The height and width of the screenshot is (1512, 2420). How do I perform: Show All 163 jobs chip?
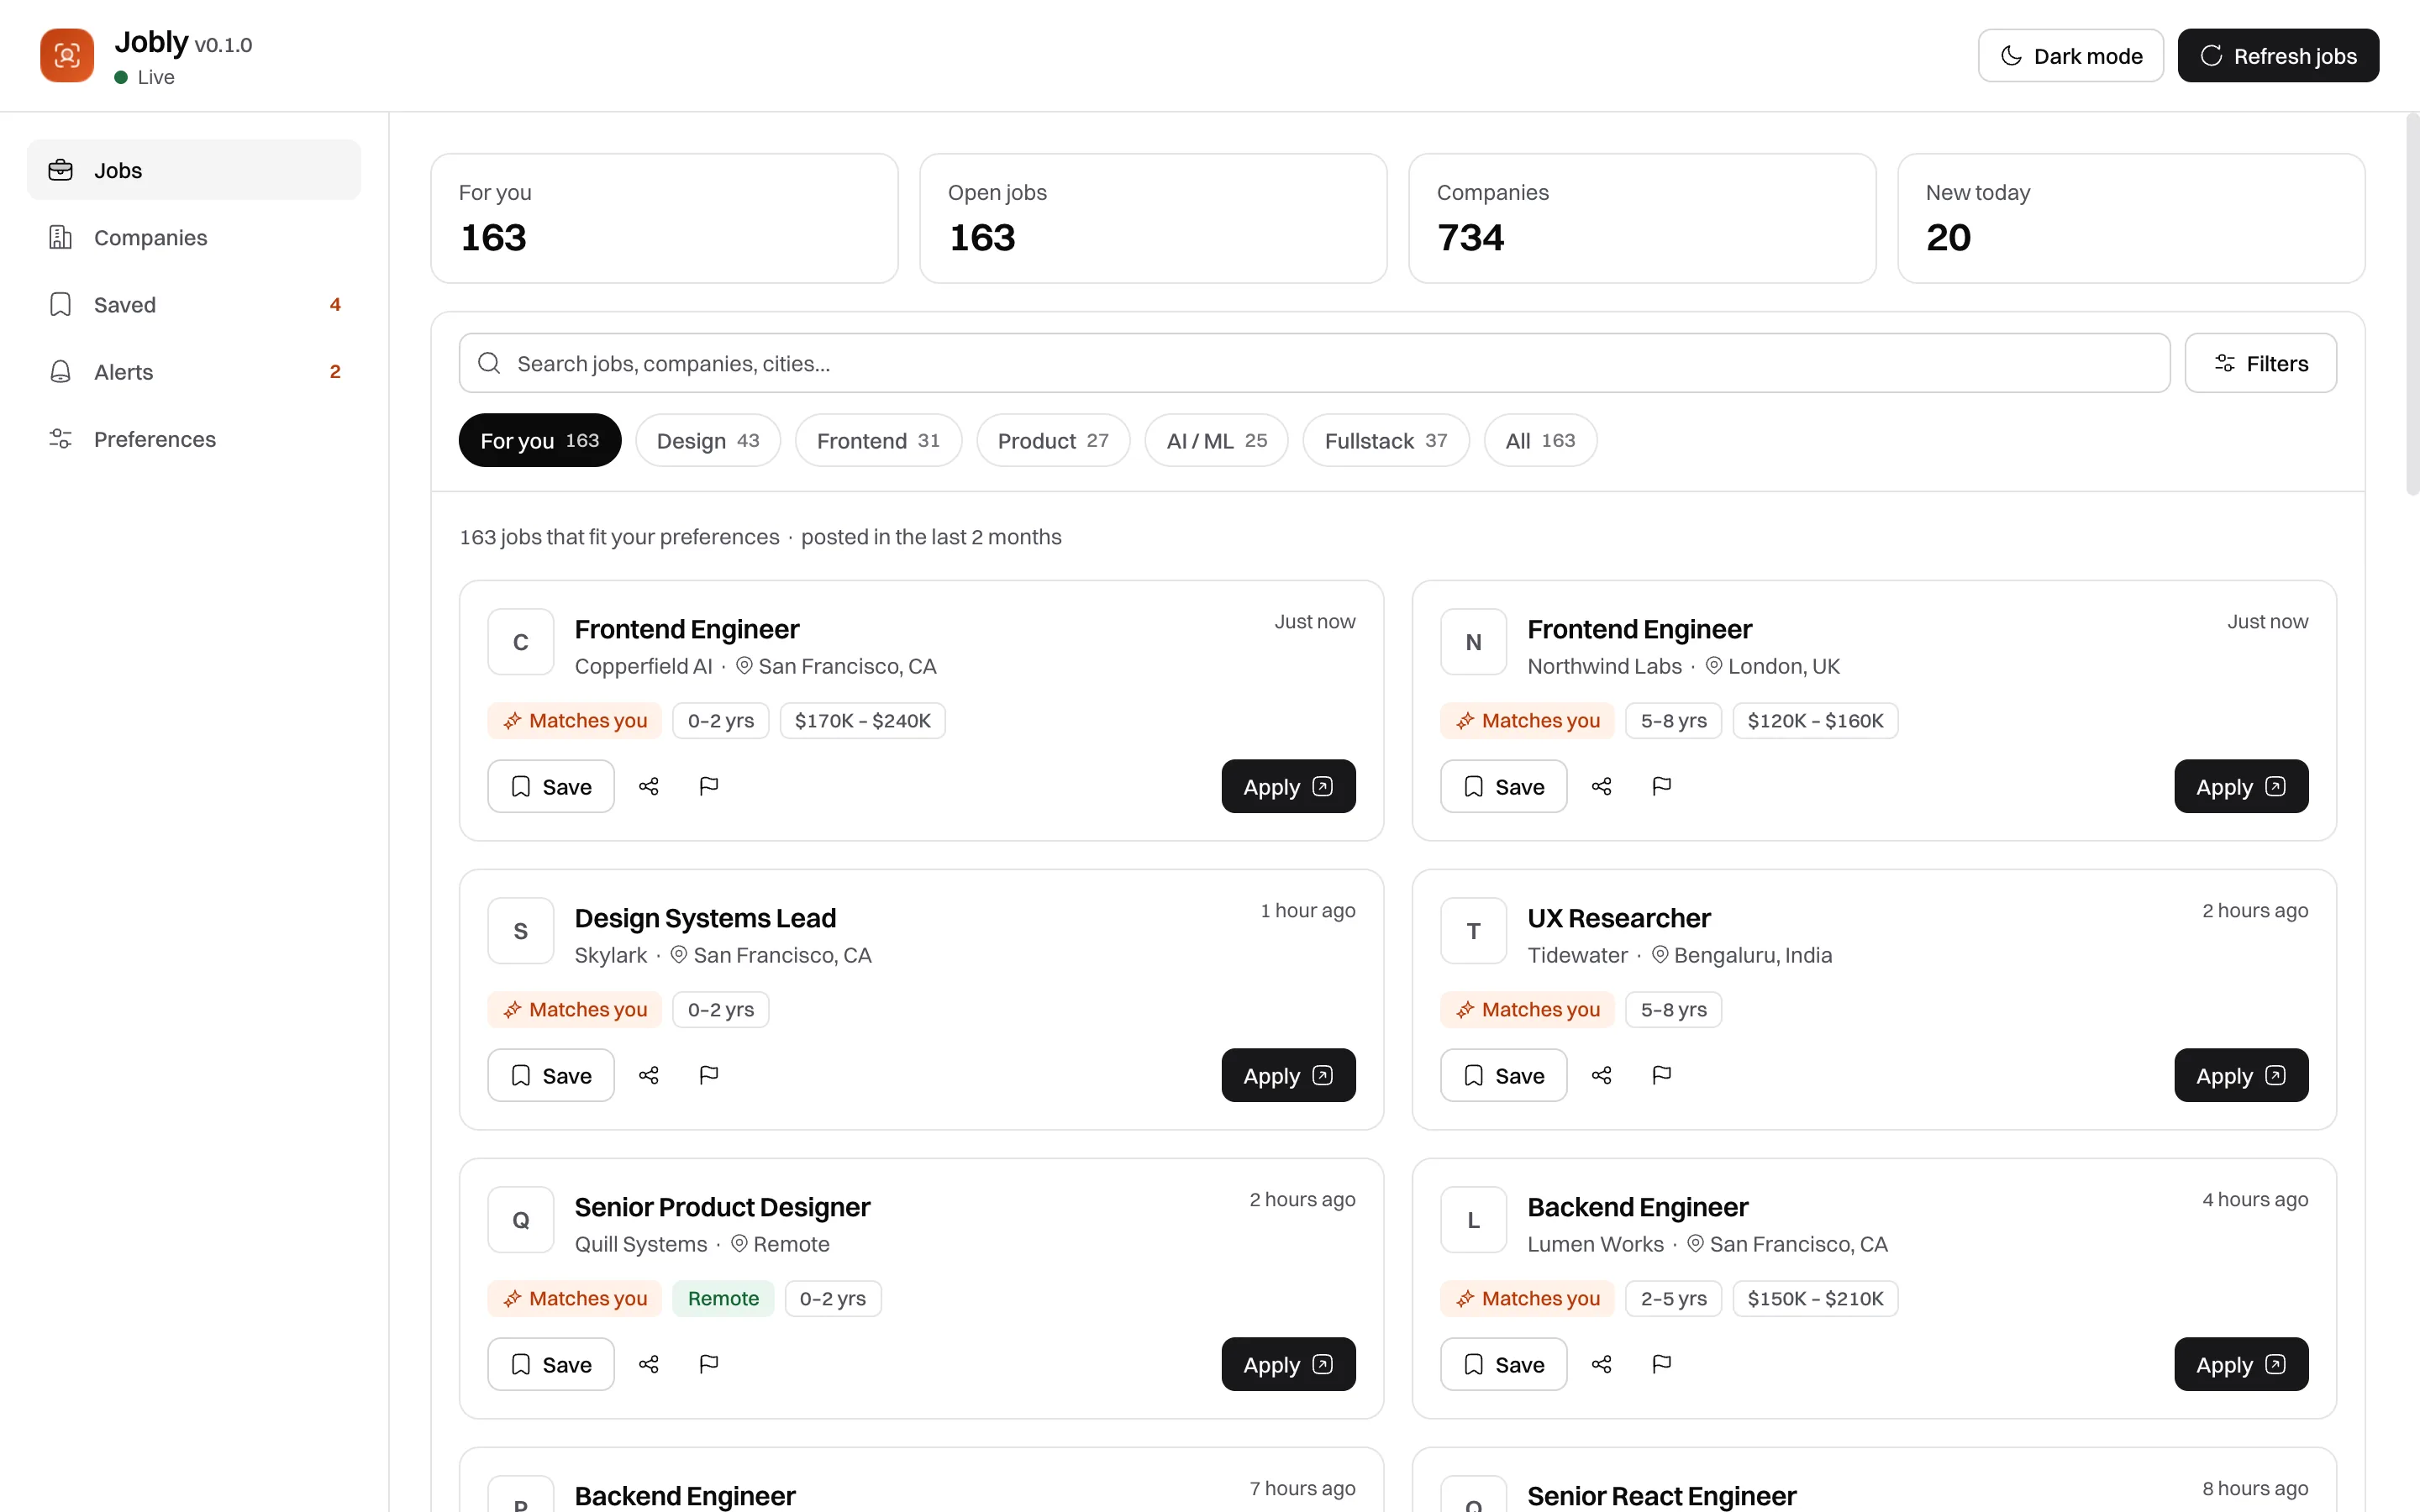1541,440
